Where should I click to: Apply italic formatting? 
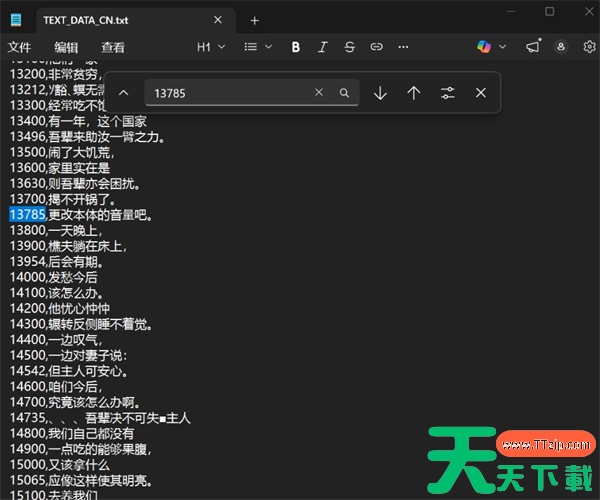coord(322,47)
